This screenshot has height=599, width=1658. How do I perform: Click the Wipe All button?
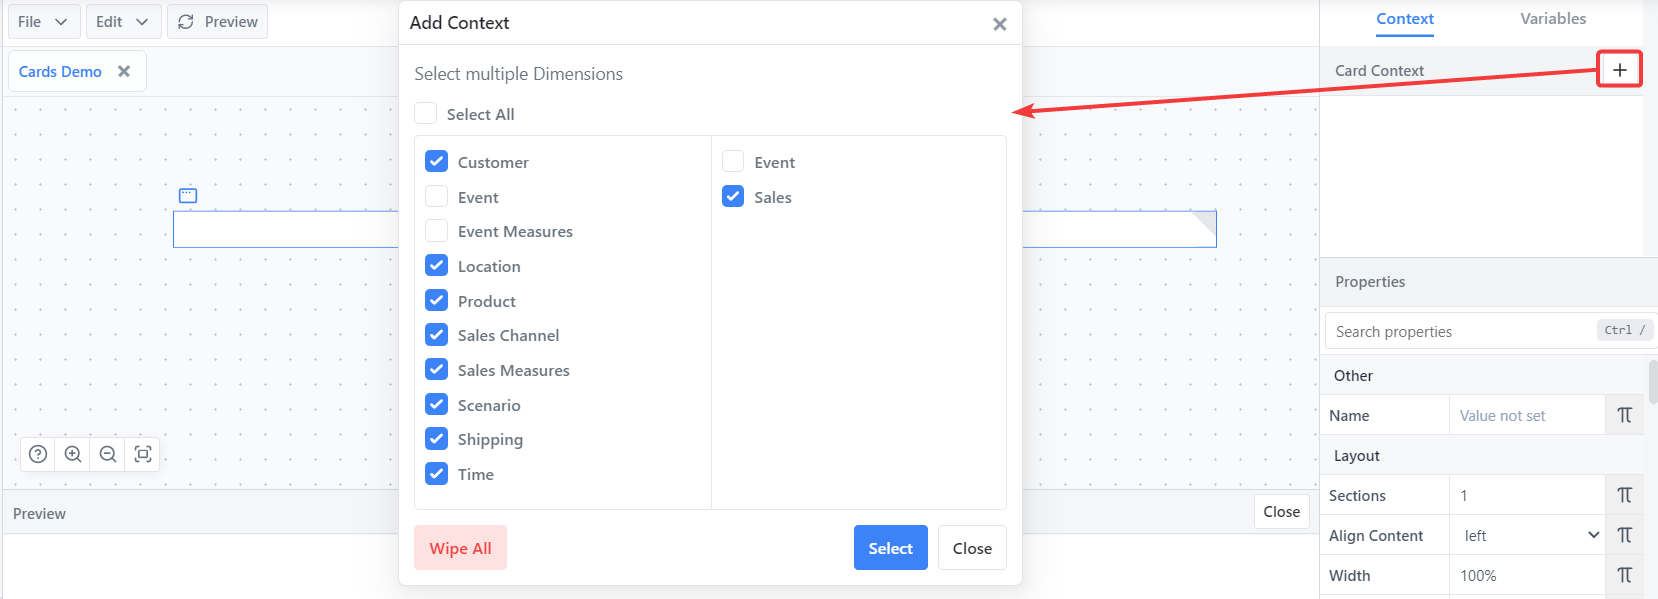pyautogui.click(x=460, y=548)
